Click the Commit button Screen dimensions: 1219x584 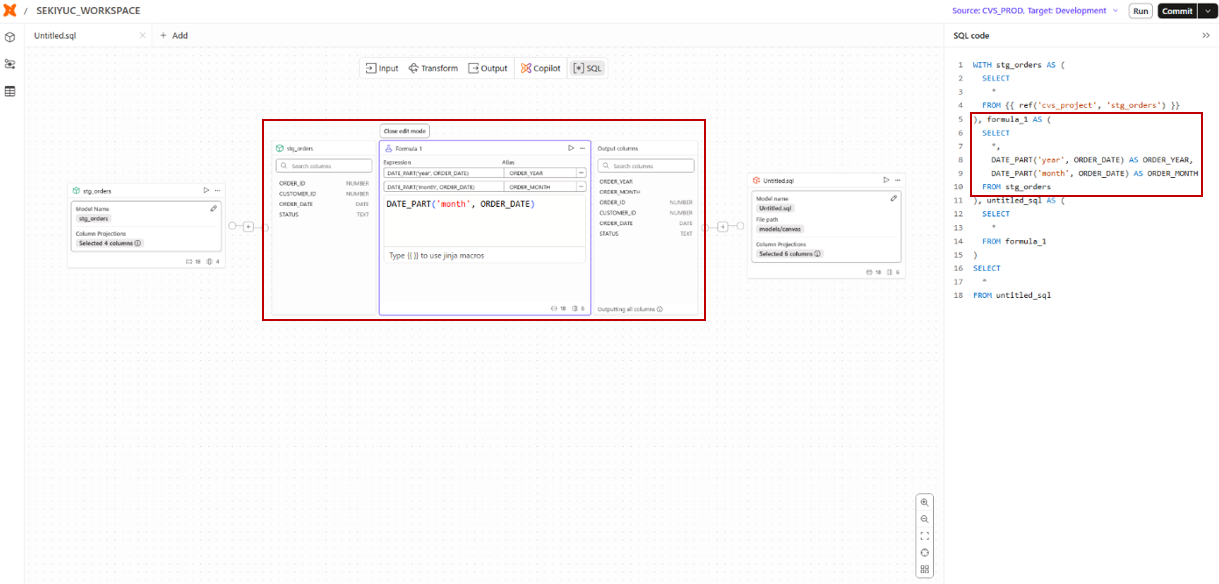1176,11
